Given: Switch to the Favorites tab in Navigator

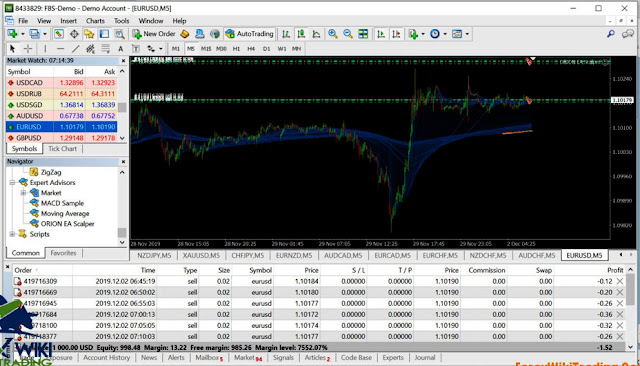Looking at the screenshot, I should [x=63, y=253].
